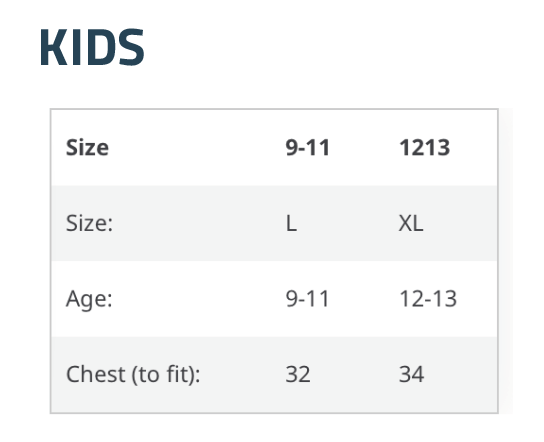Click the 1213 column header
Screen dimensions: 544x442
pos(425,148)
